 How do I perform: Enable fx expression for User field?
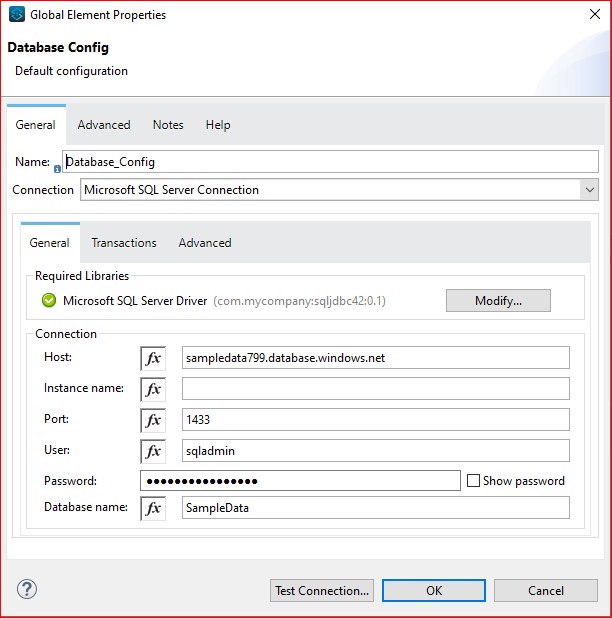(x=153, y=451)
